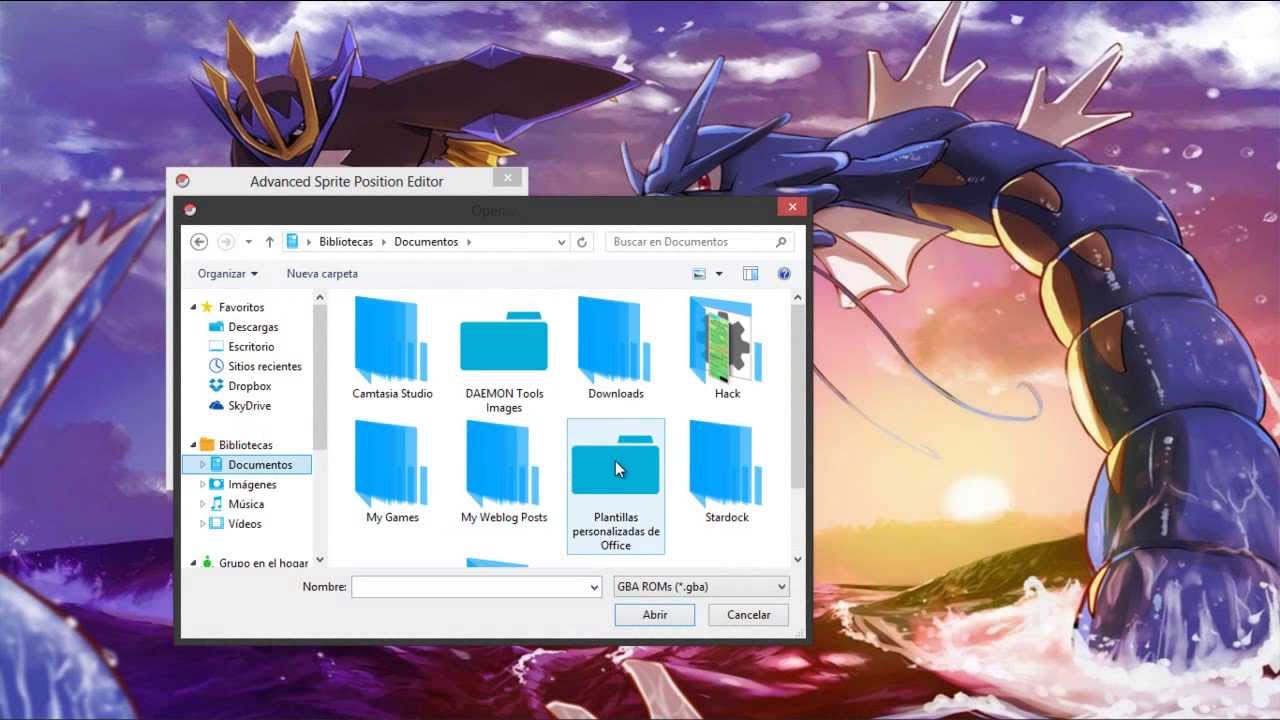Image resolution: width=1280 pixels, height=720 pixels.
Task: Show the preview pane
Action: pyautogui.click(x=751, y=274)
